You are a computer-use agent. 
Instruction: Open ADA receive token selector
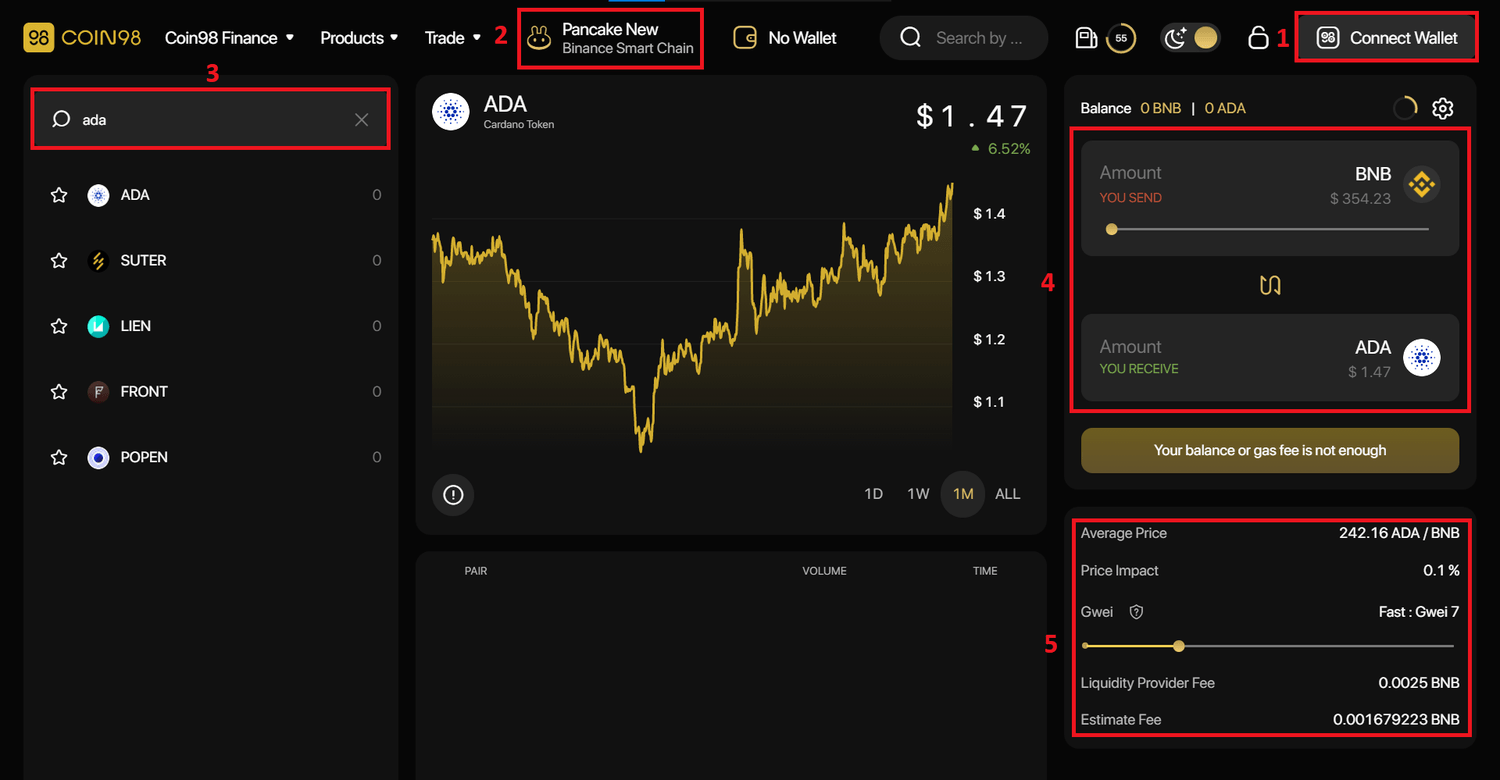coord(1394,357)
